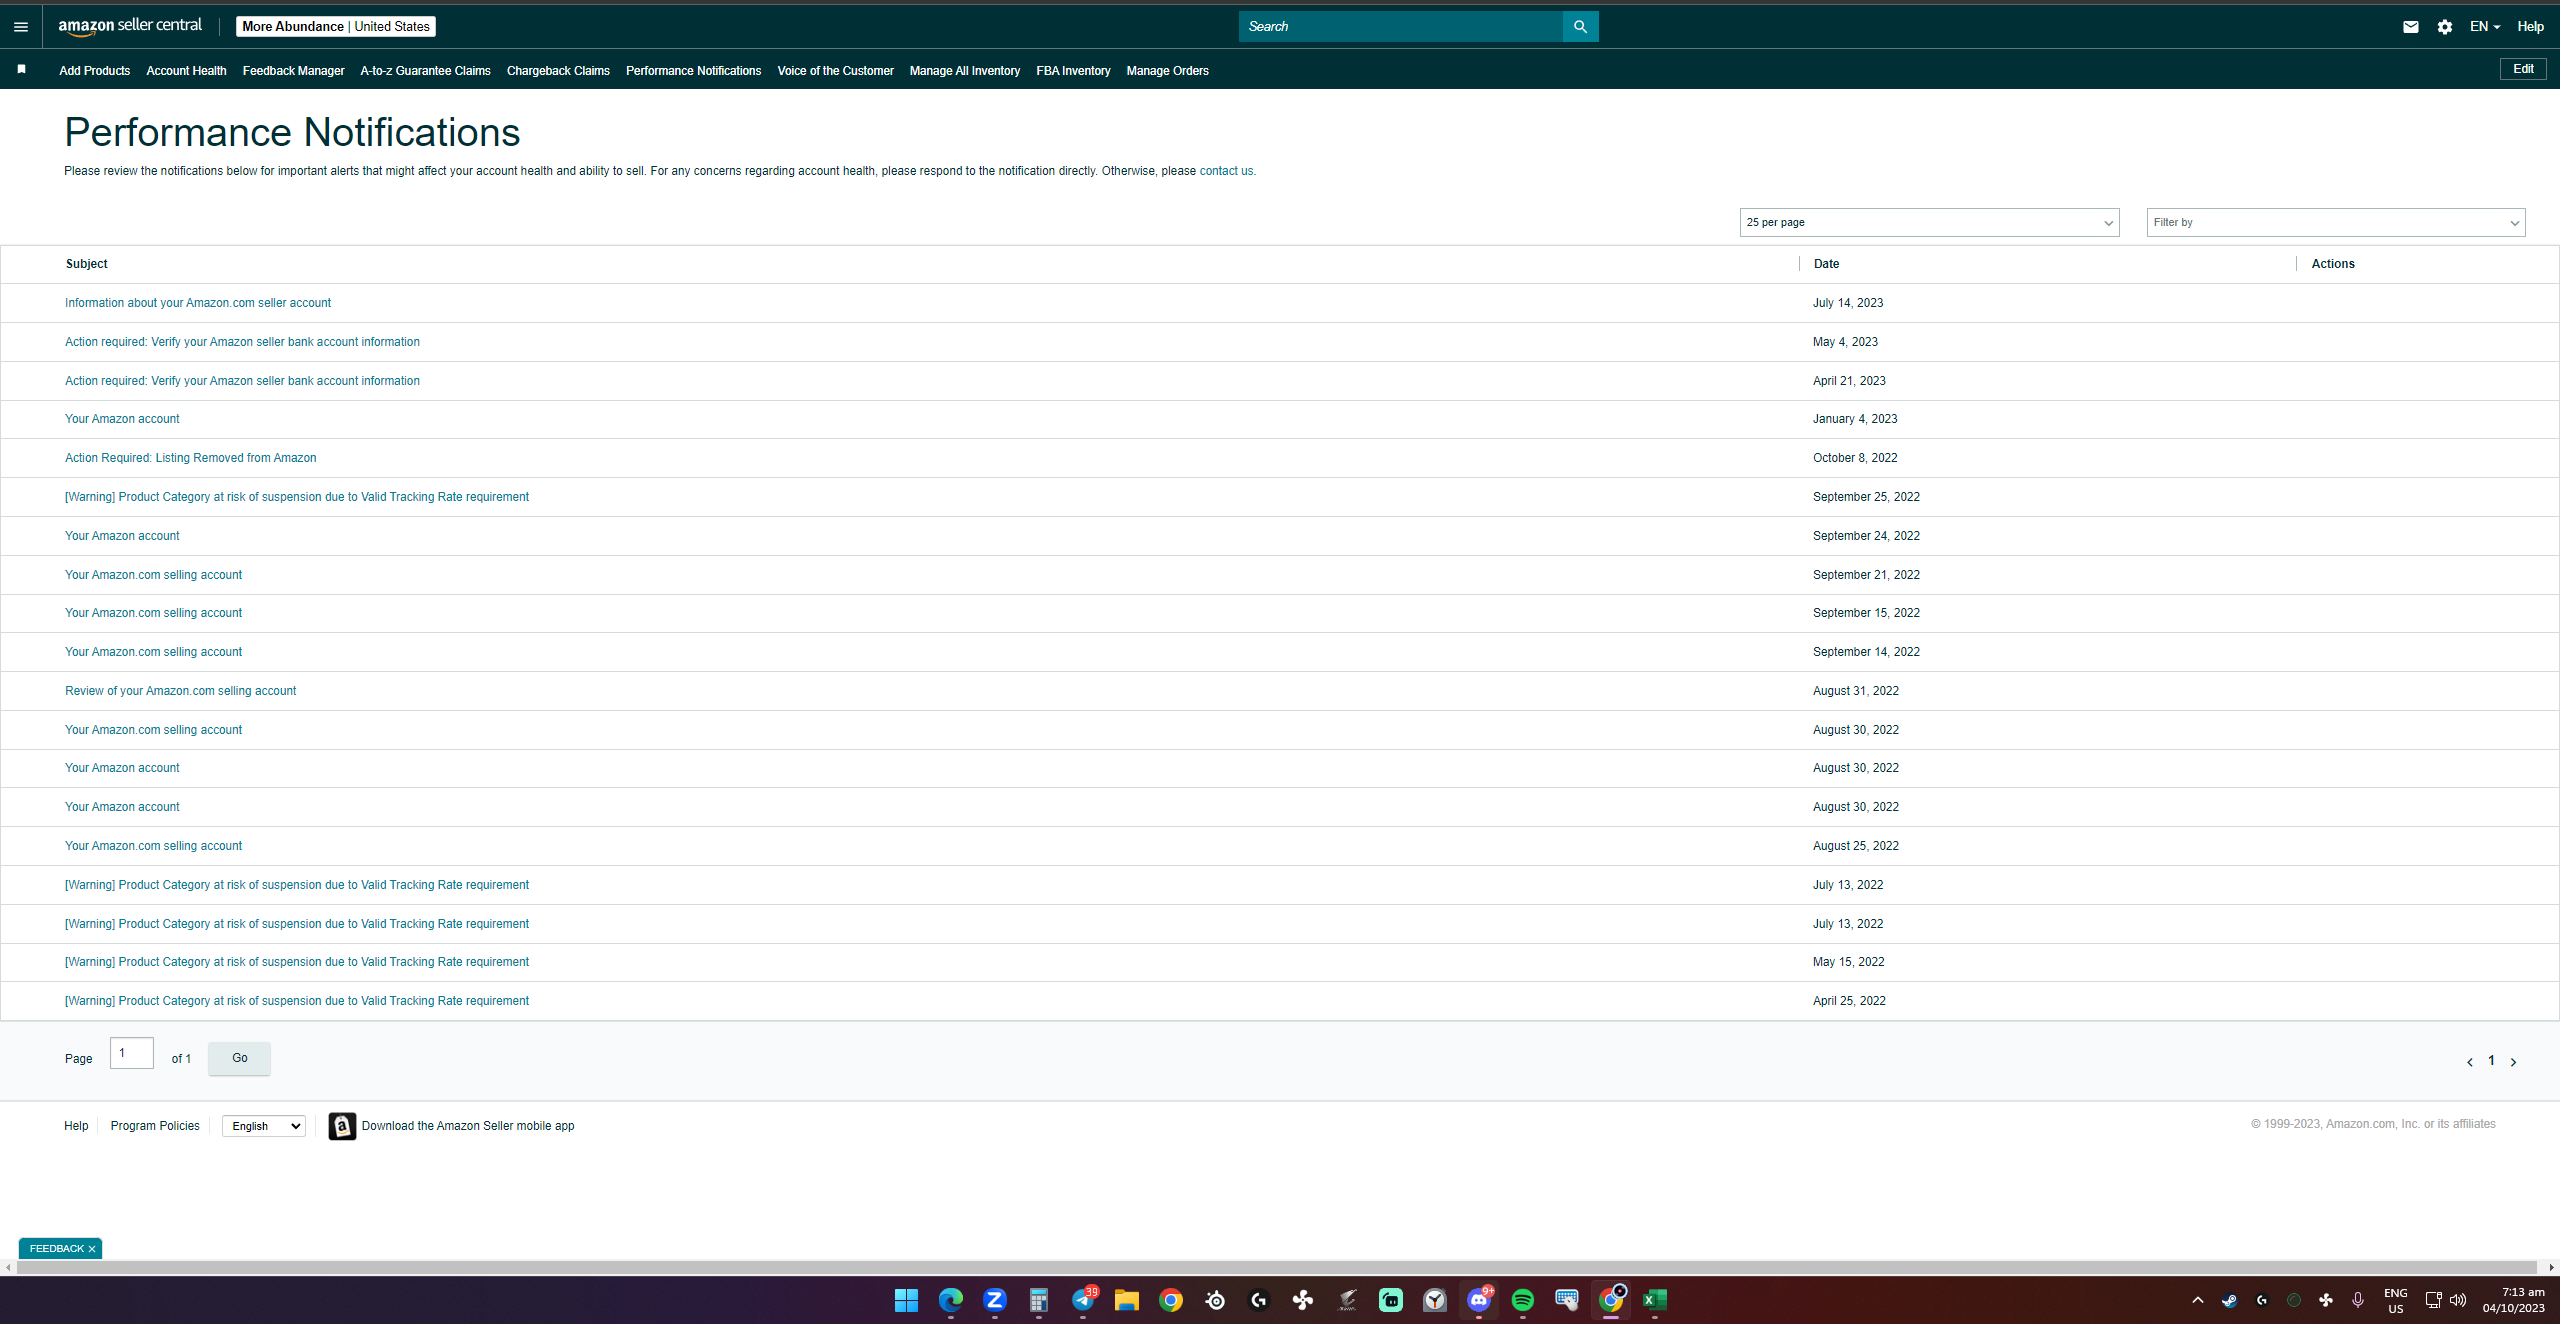Screen dimensions: 2560x1324
Task: Click the July 14, 2023 date cell
Action: point(1848,303)
